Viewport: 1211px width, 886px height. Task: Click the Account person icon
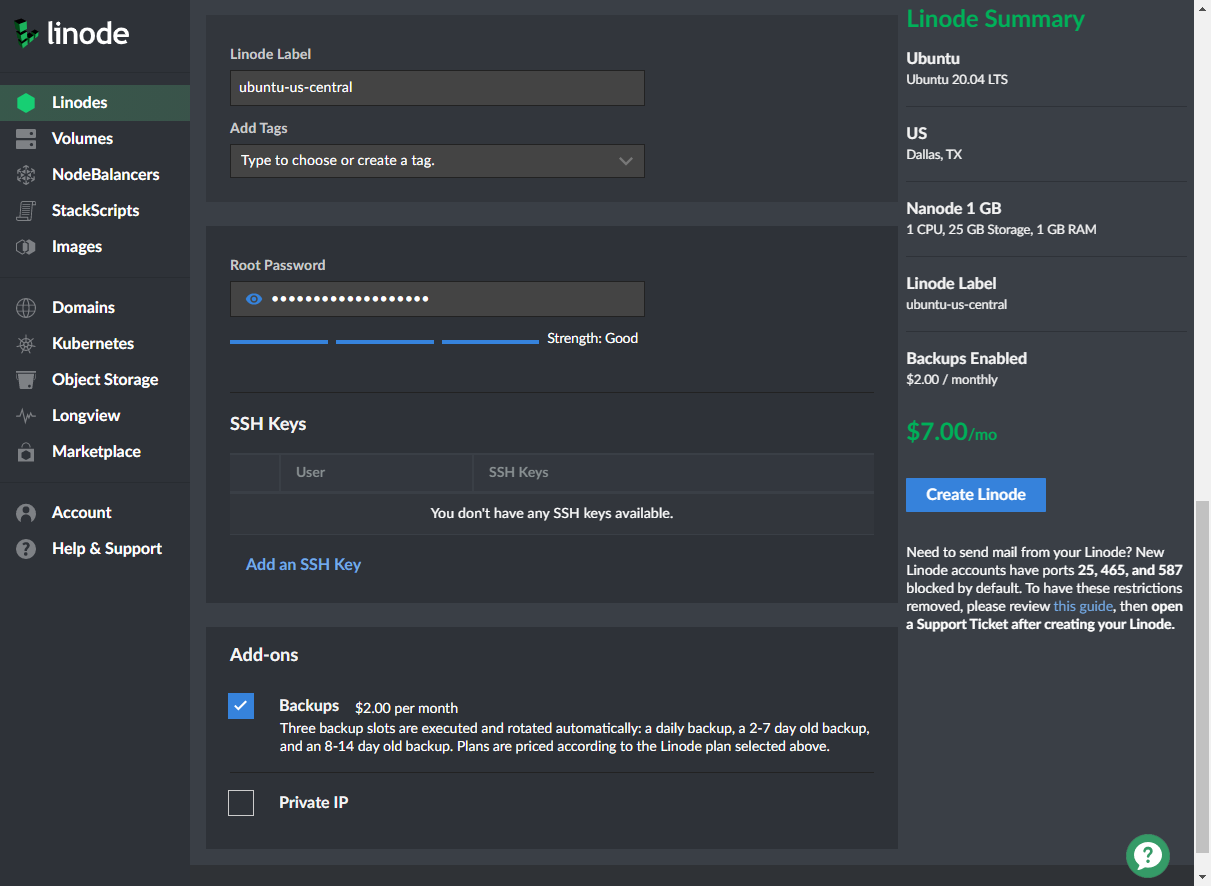click(26, 513)
